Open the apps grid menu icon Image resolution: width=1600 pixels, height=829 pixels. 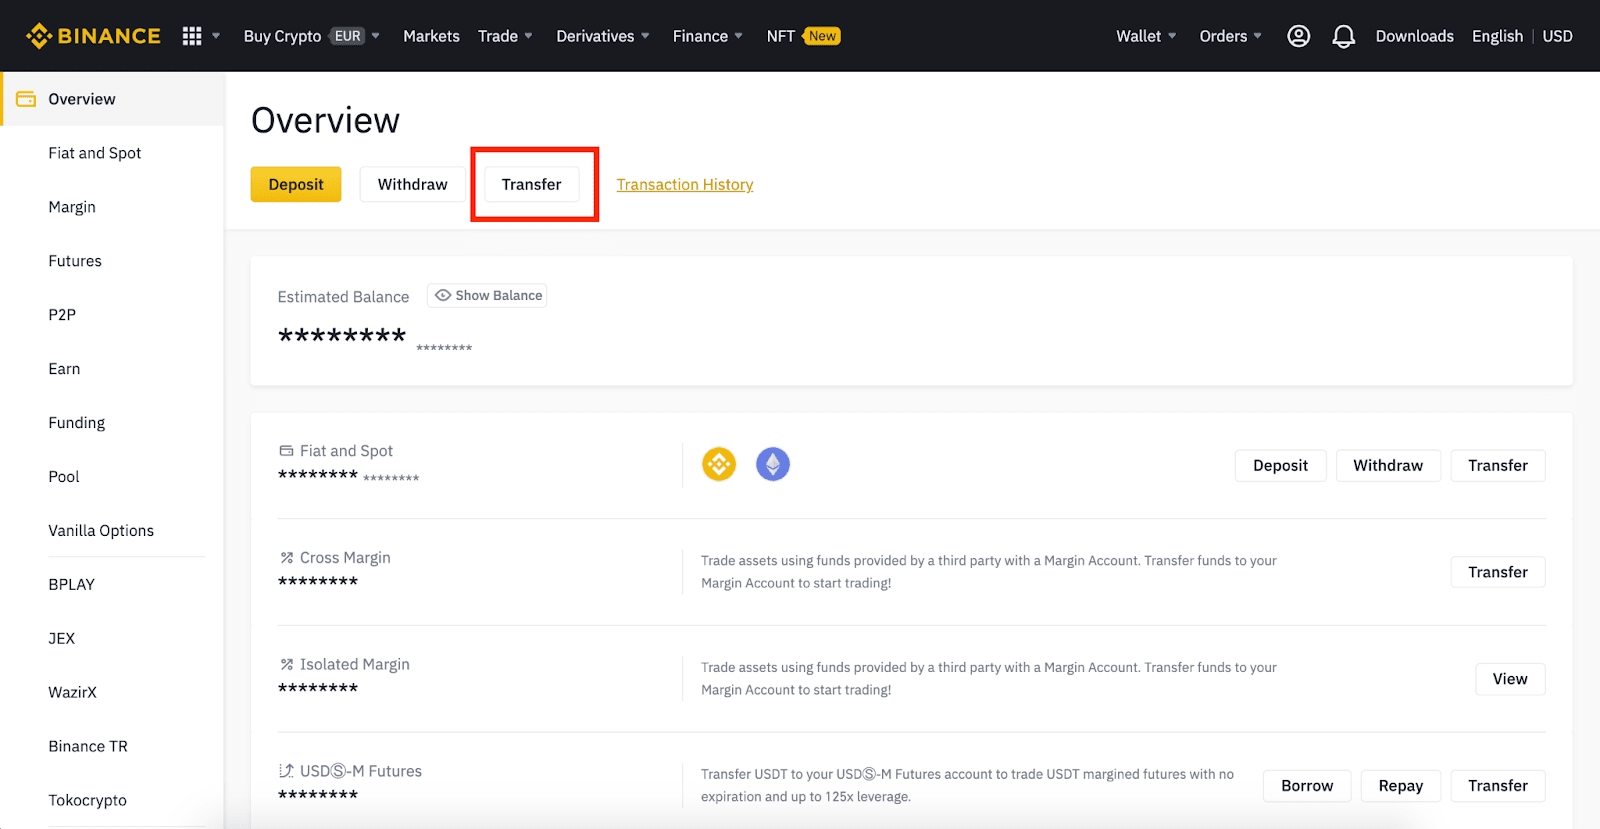[192, 36]
